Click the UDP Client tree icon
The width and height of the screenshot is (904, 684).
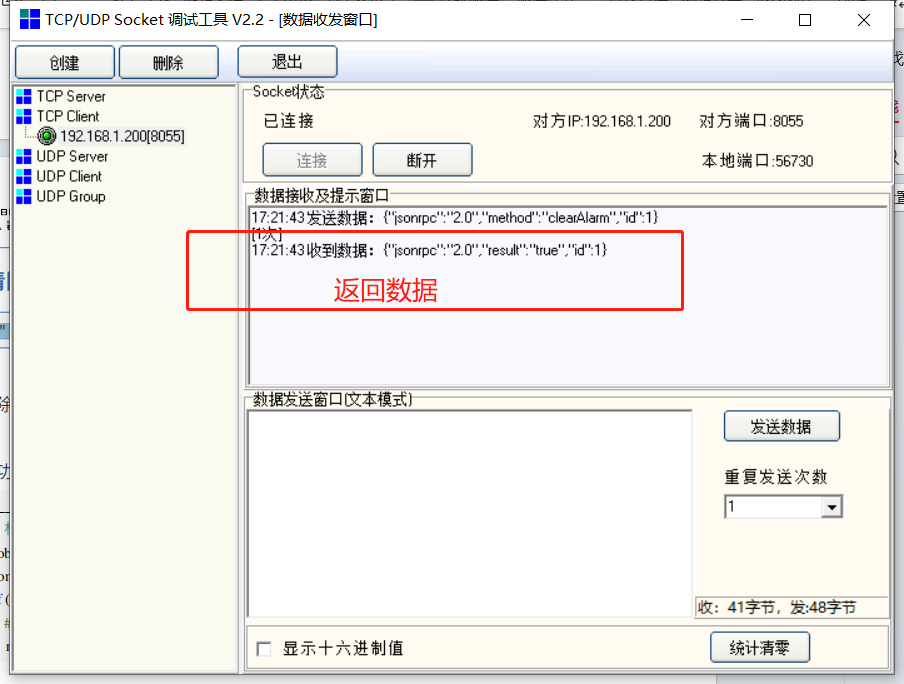24,177
